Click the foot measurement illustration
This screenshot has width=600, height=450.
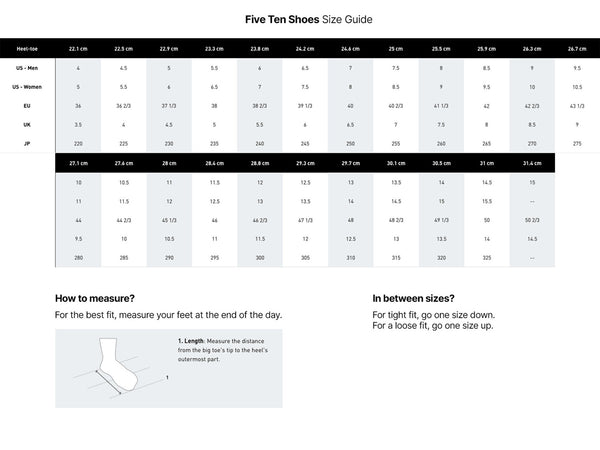tap(112, 372)
